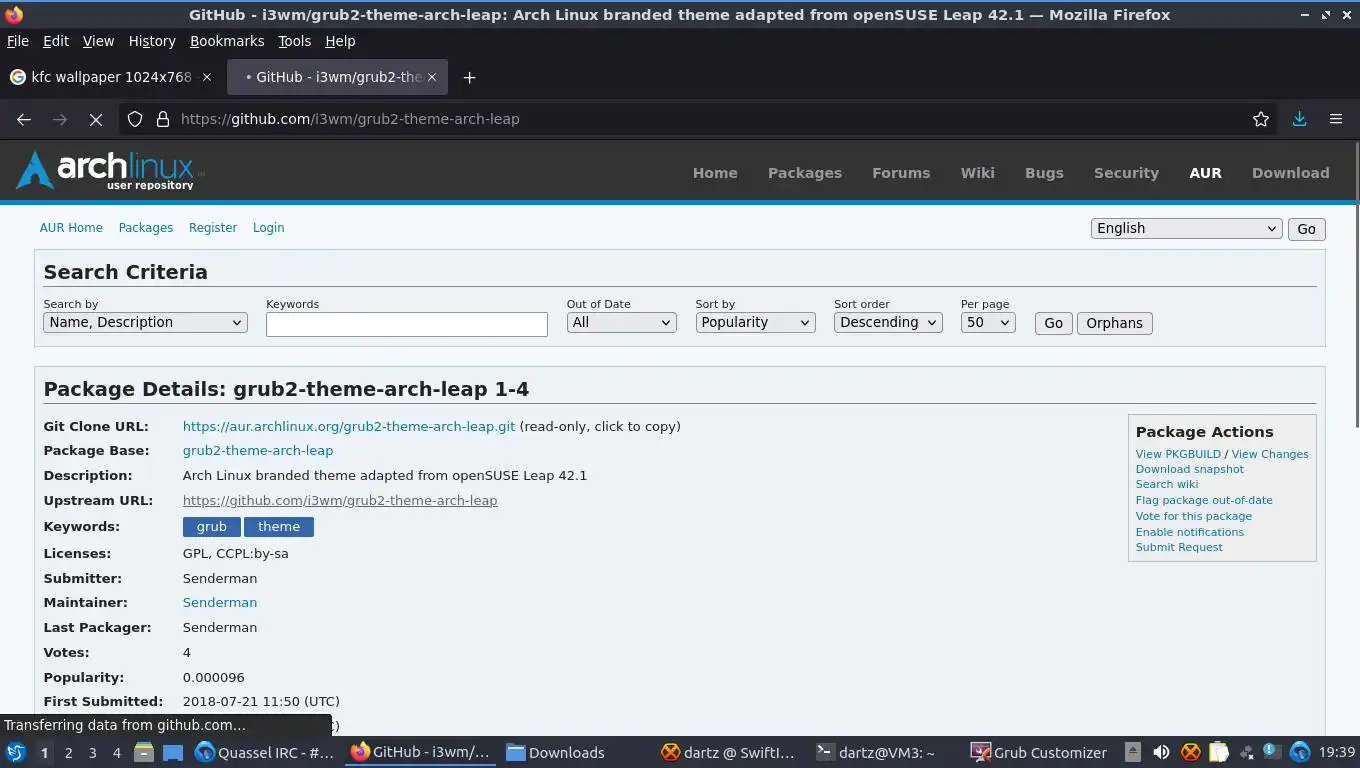This screenshot has width=1360, height=768.
Task: Click the file manager icon in the taskbar
Action: click(144, 752)
